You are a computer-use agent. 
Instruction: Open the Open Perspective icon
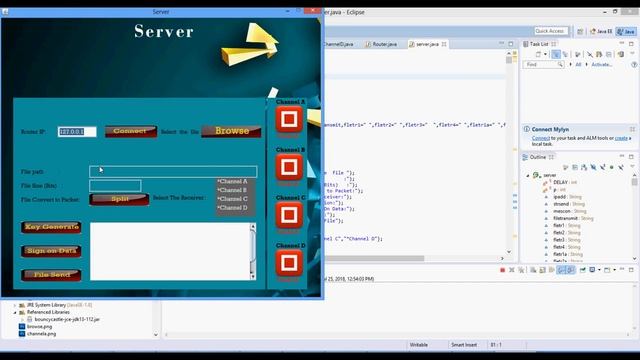pos(580,31)
